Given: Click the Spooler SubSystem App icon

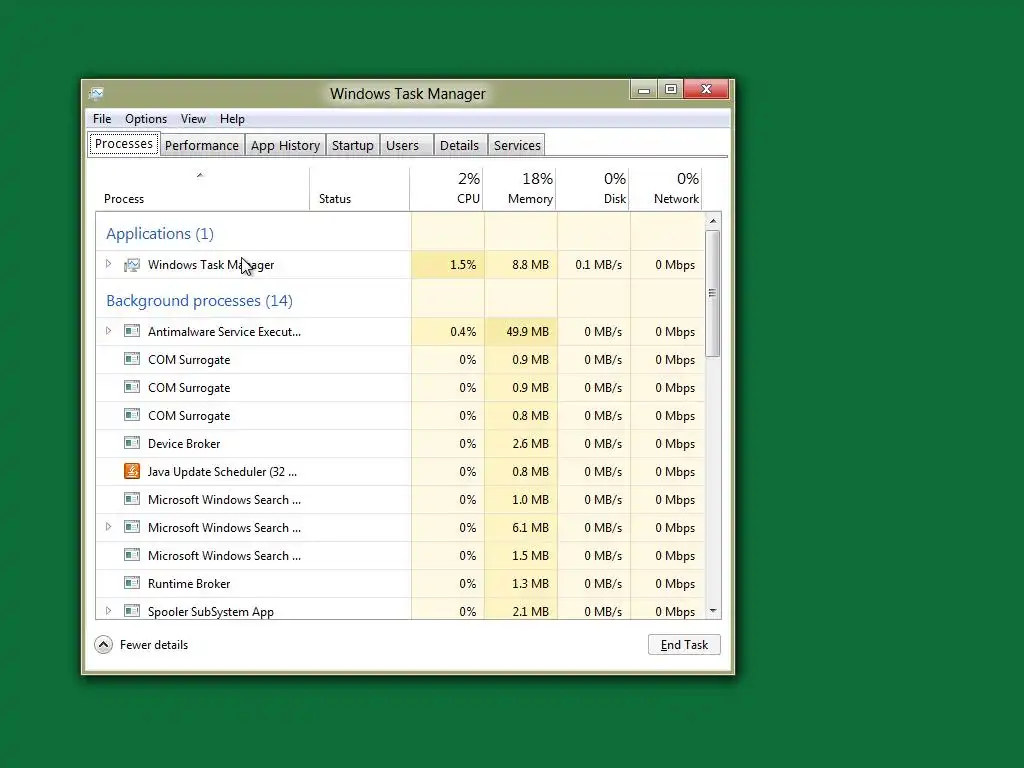Looking at the screenshot, I should [132, 611].
